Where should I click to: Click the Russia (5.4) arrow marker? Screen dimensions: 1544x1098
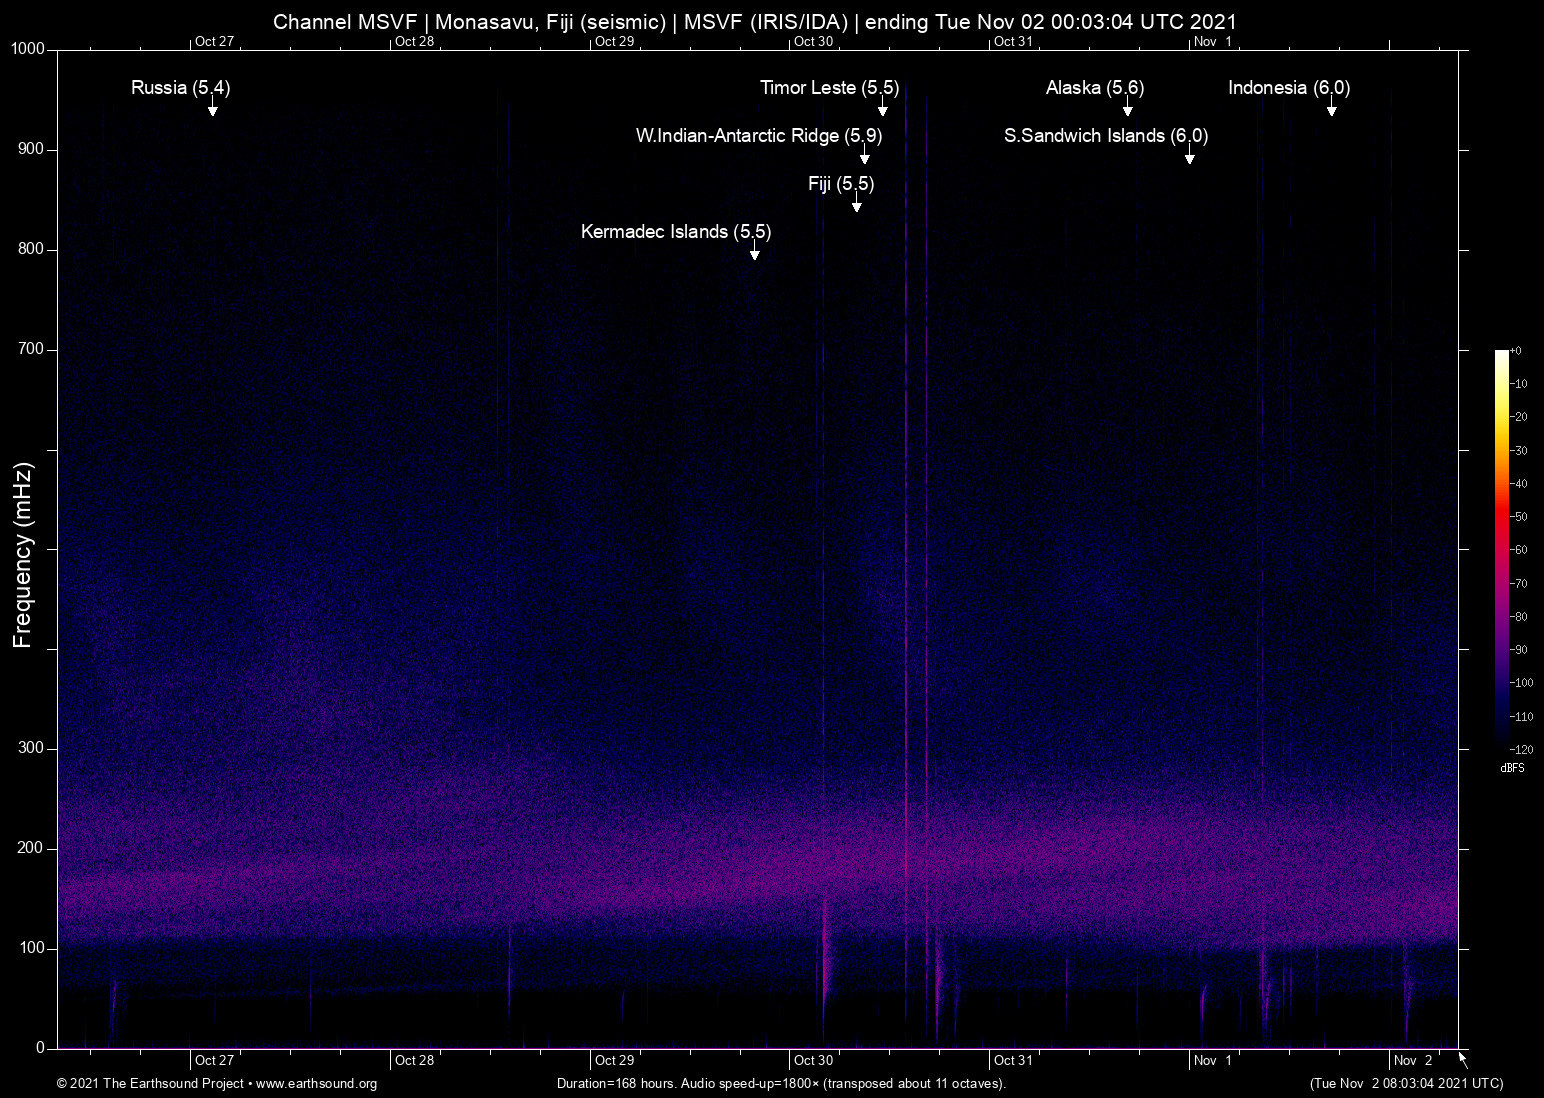[212, 106]
